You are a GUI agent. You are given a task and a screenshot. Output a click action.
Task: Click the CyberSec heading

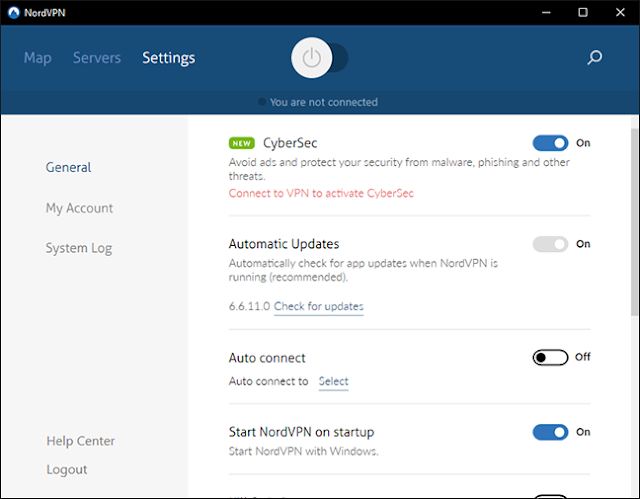tap(290, 143)
